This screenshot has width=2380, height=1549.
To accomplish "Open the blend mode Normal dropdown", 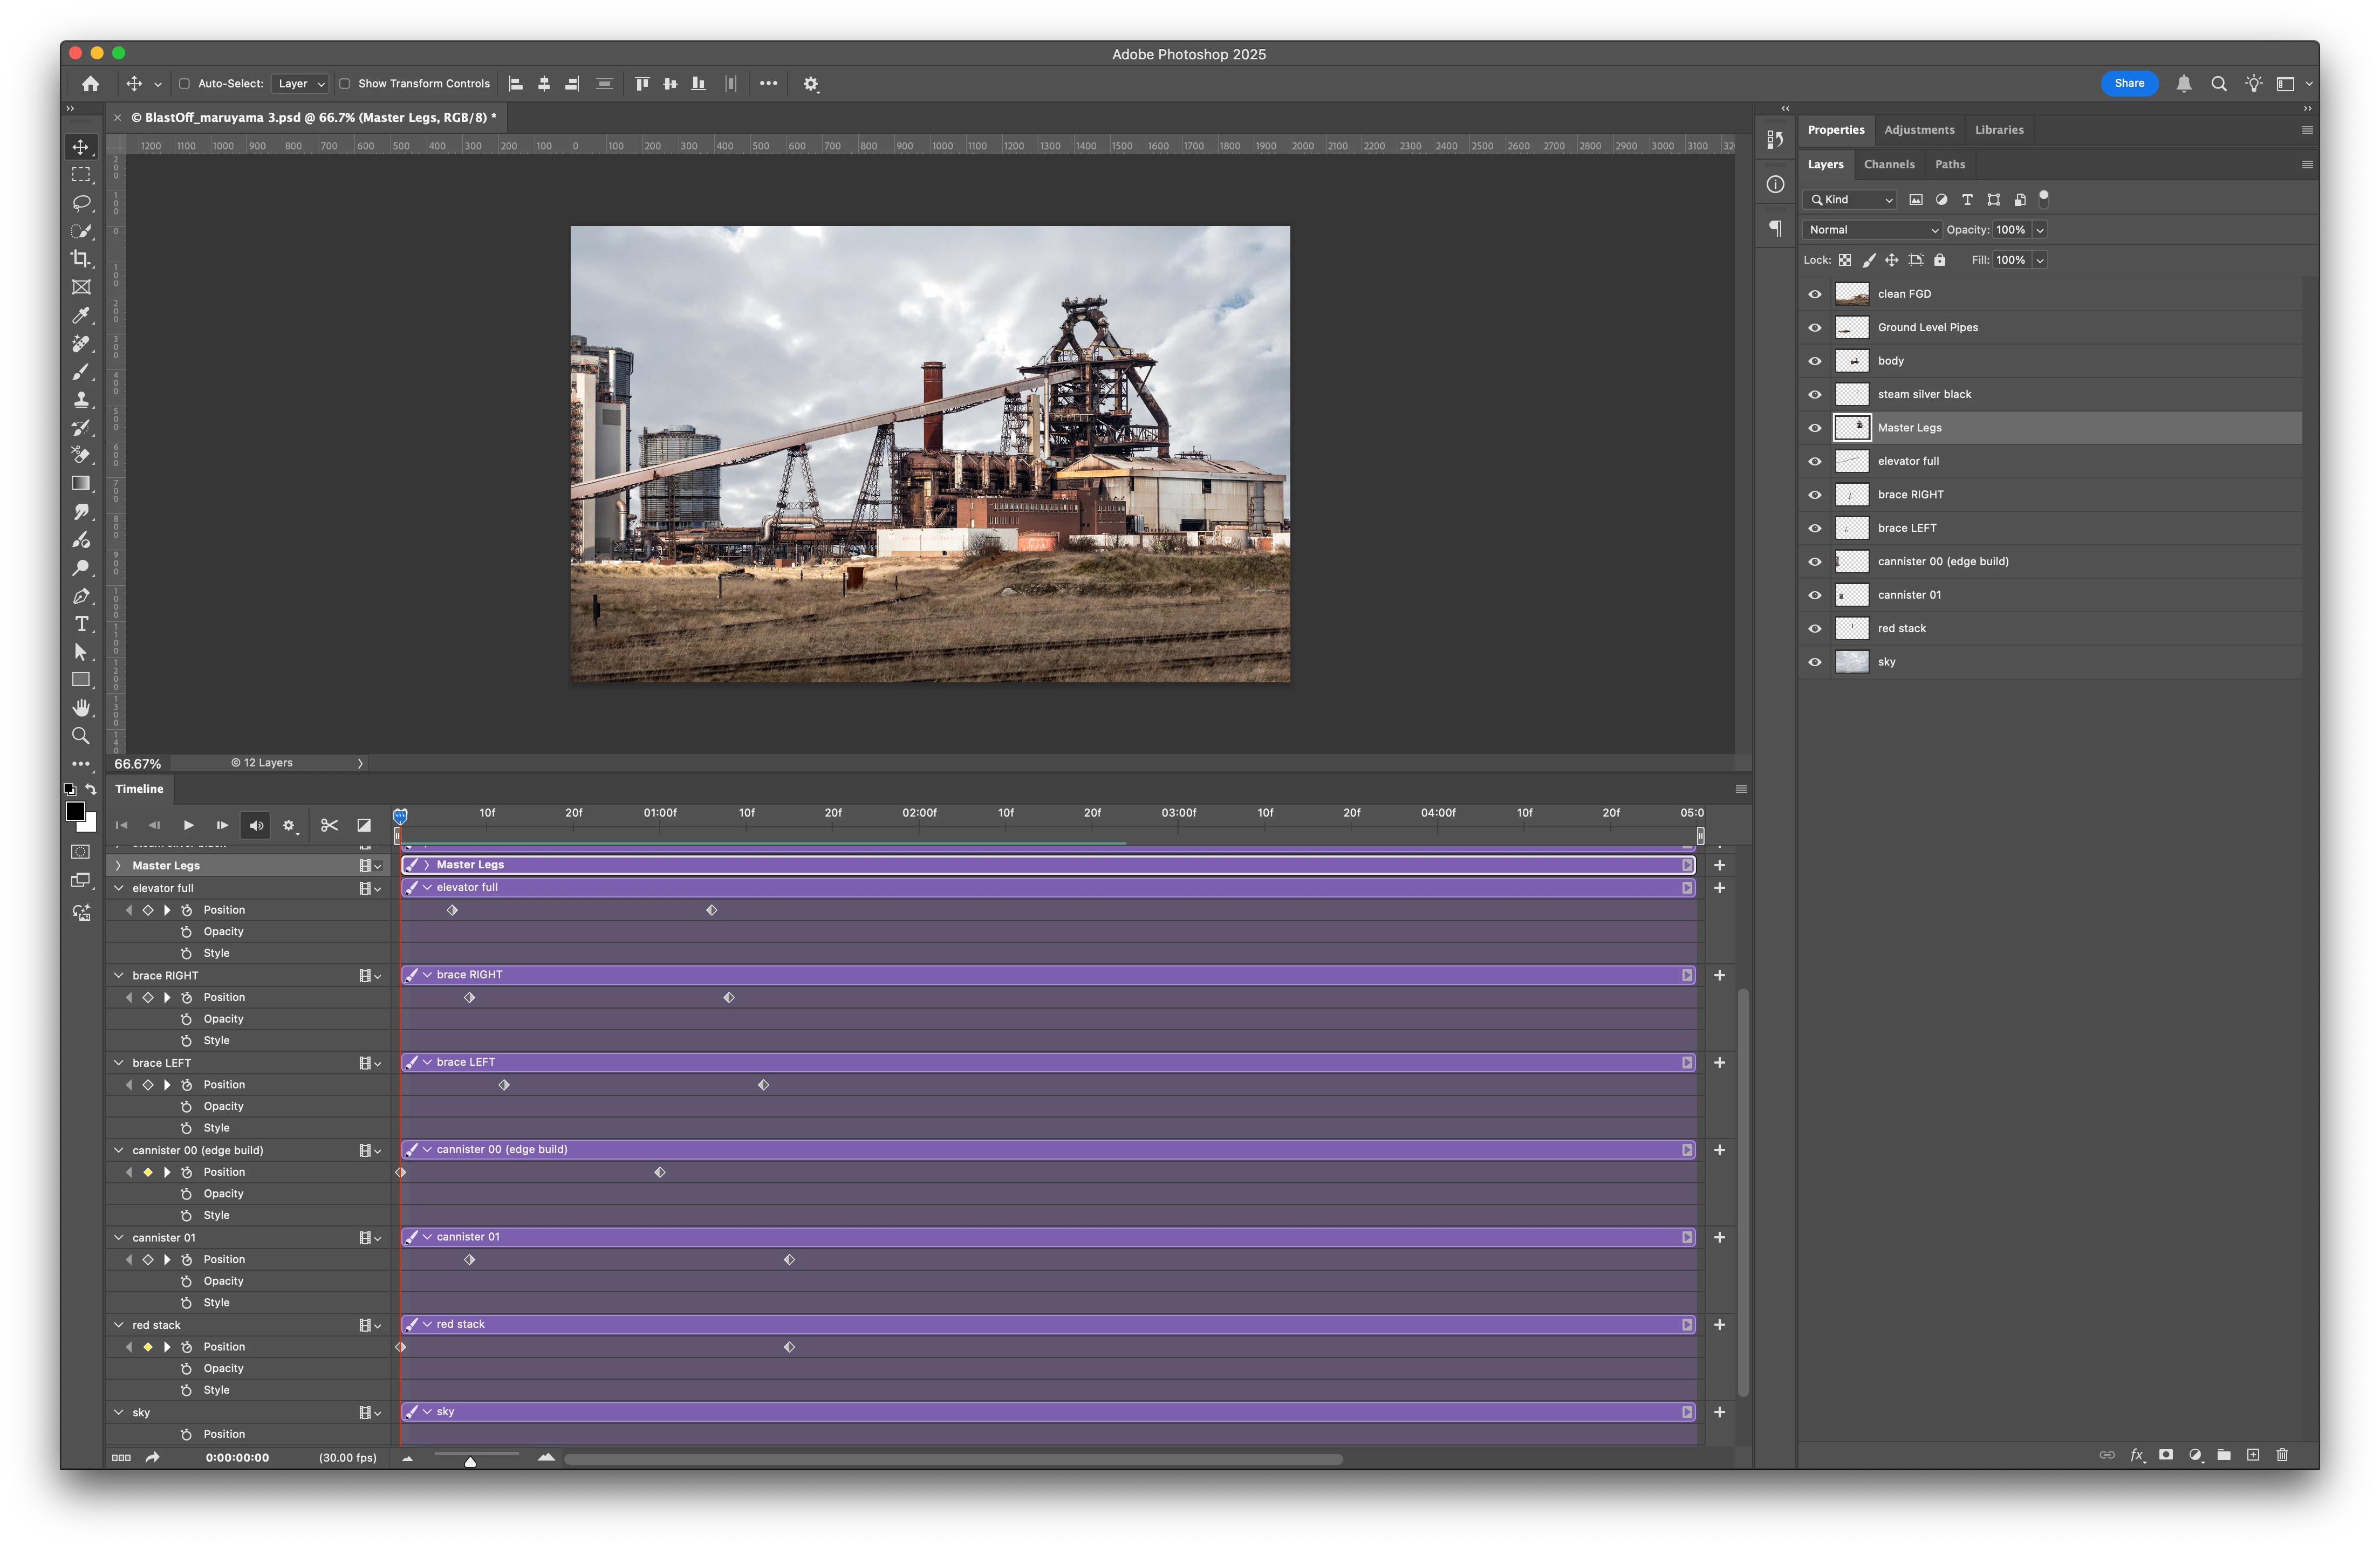I will 1871,230.
